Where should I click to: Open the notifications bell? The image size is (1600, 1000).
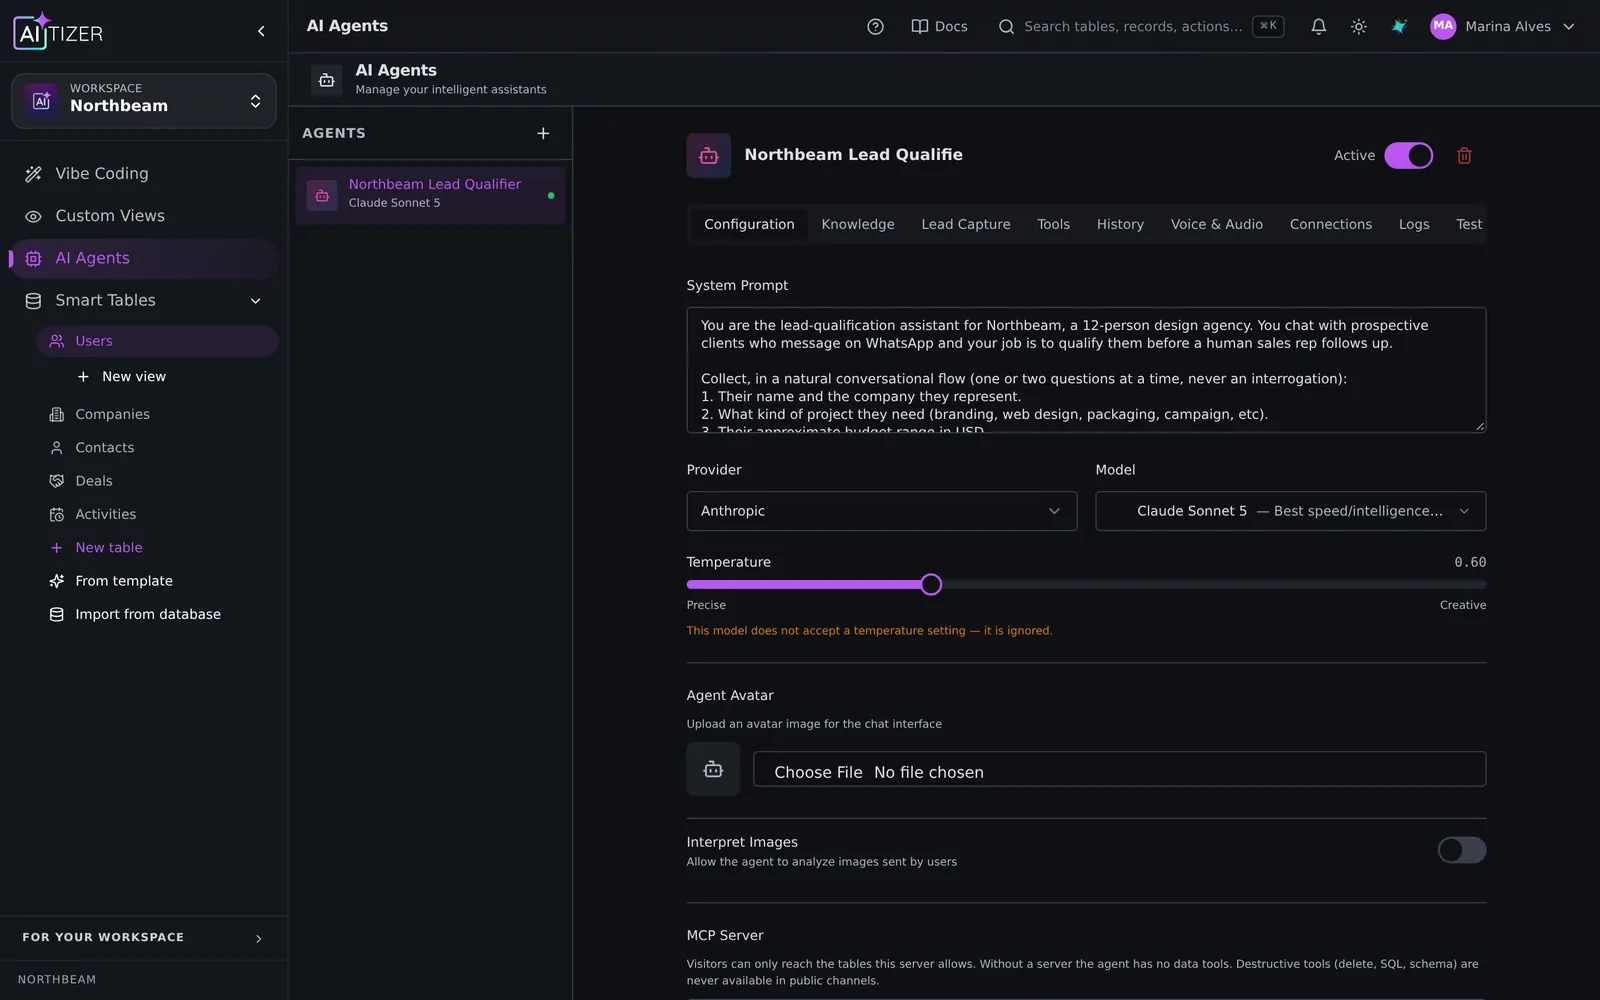(x=1318, y=27)
